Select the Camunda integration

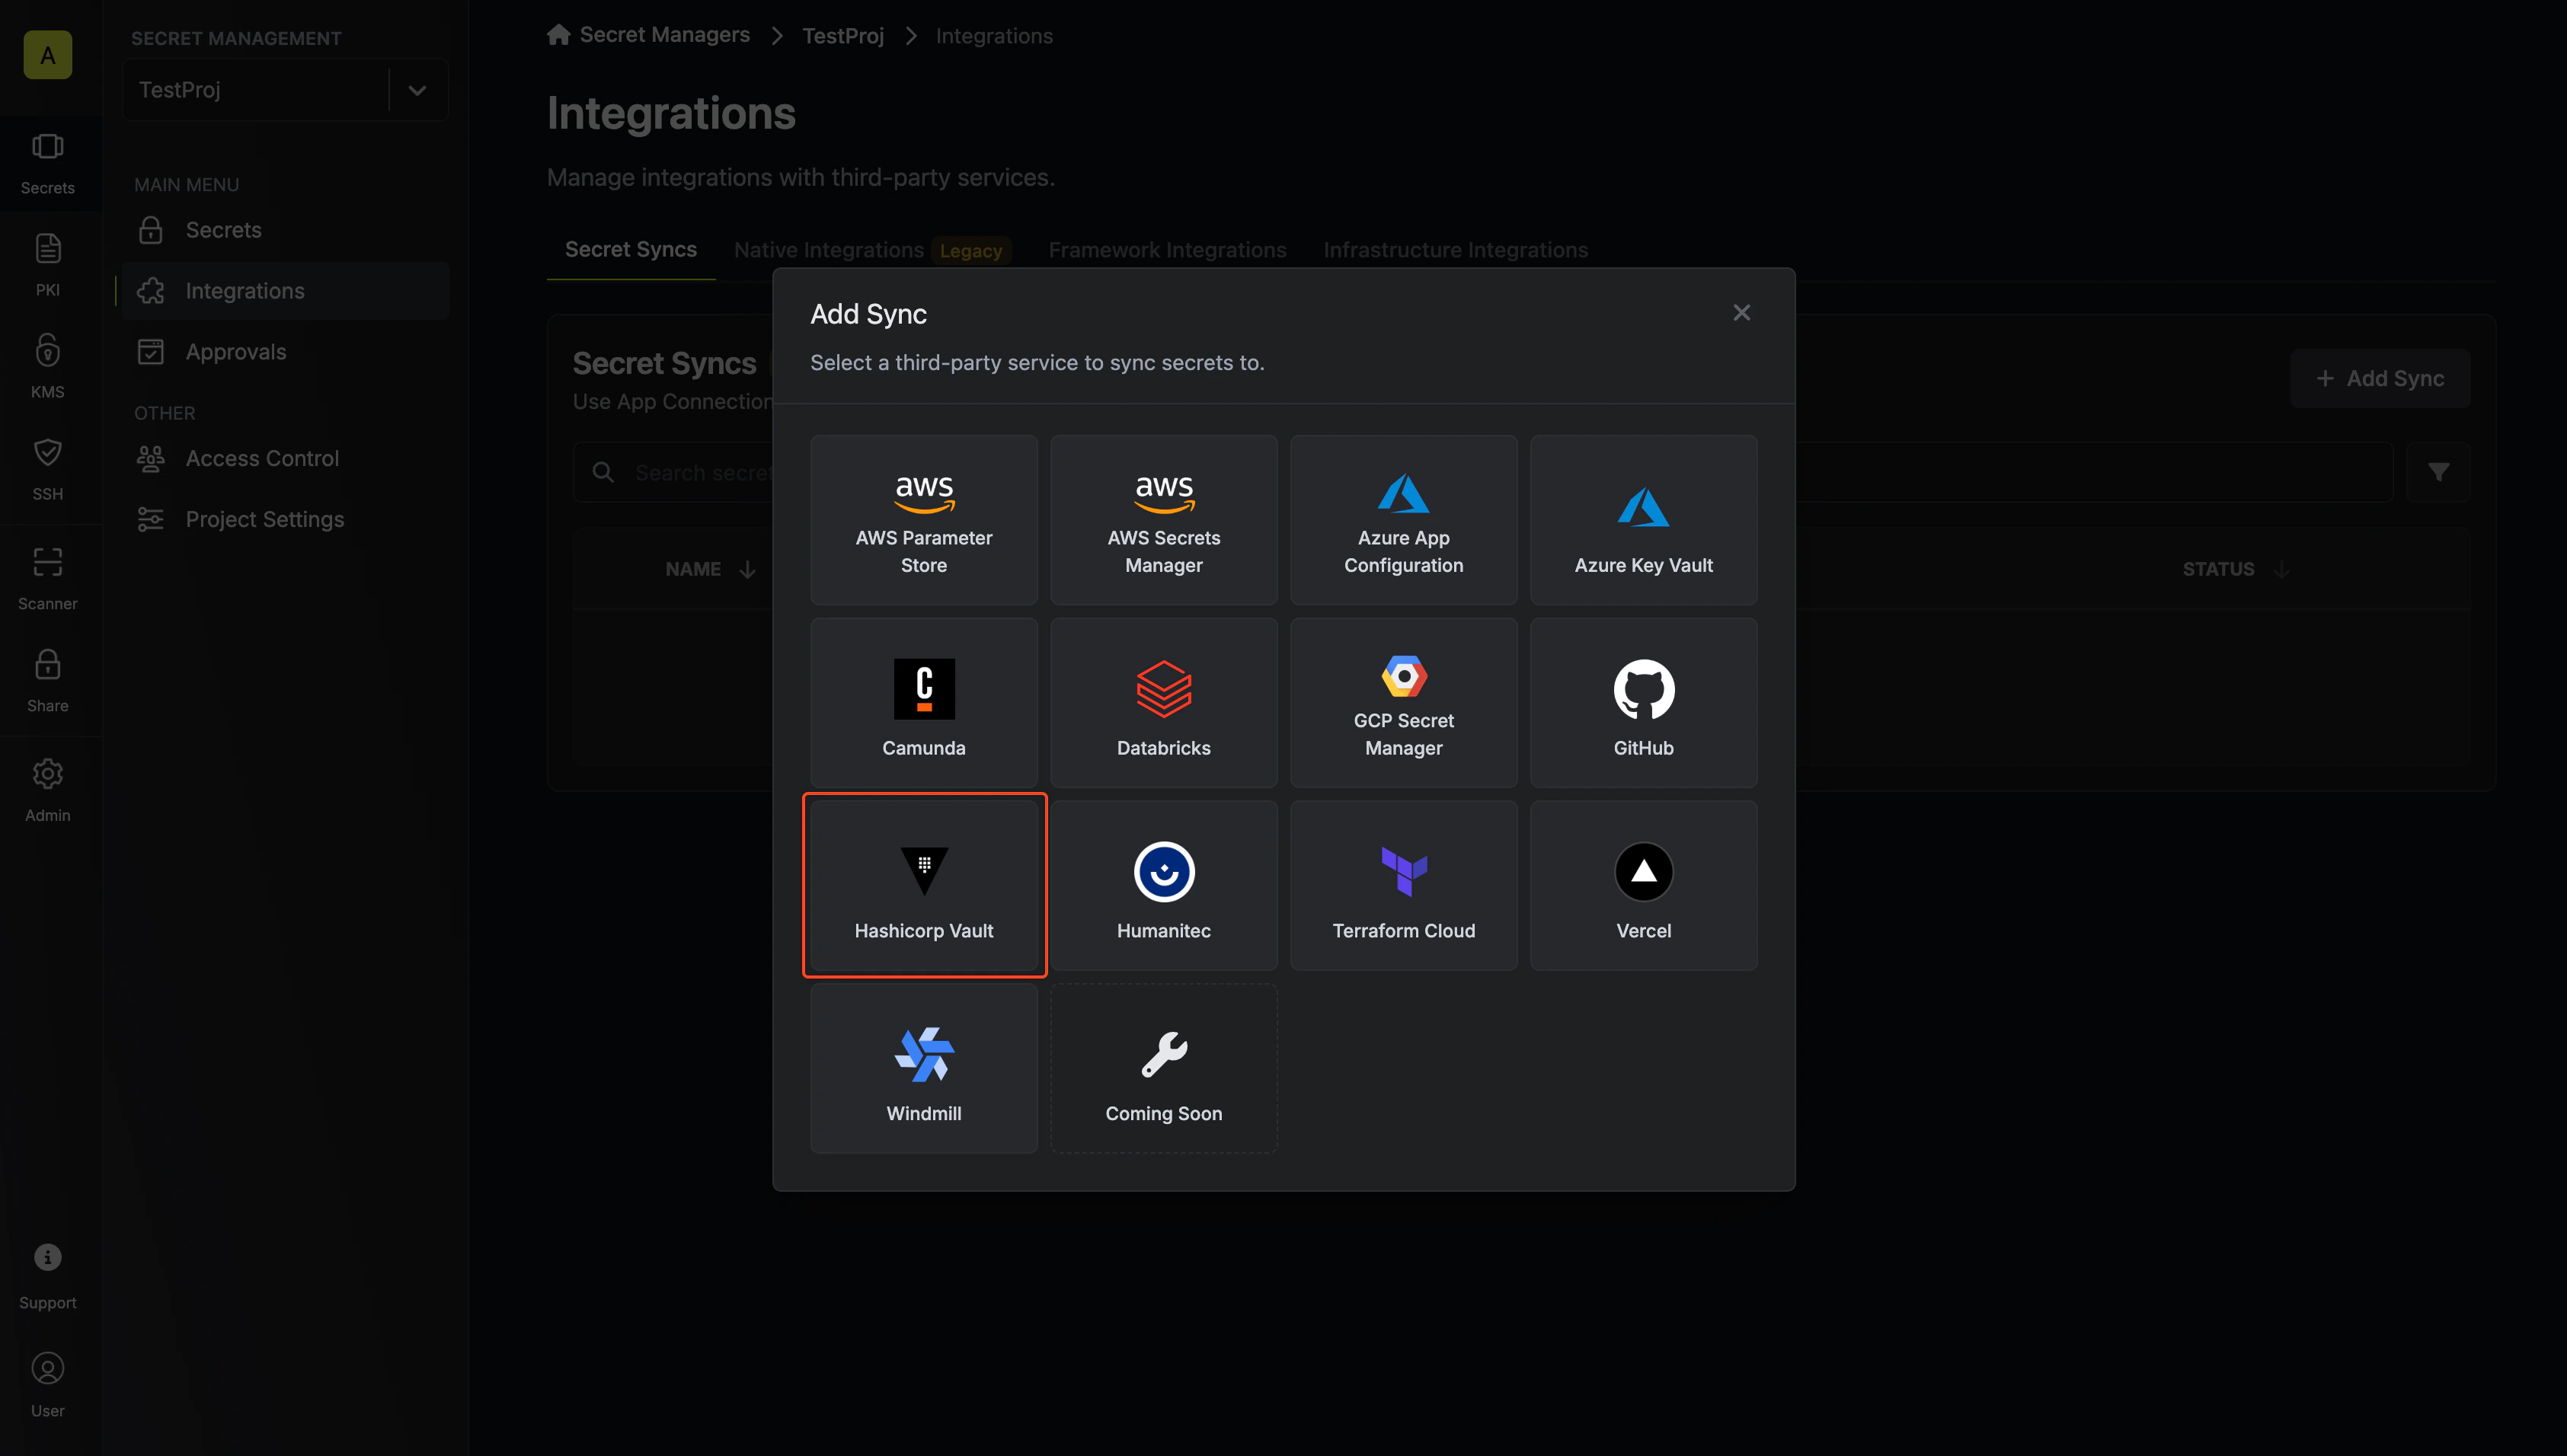923,703
